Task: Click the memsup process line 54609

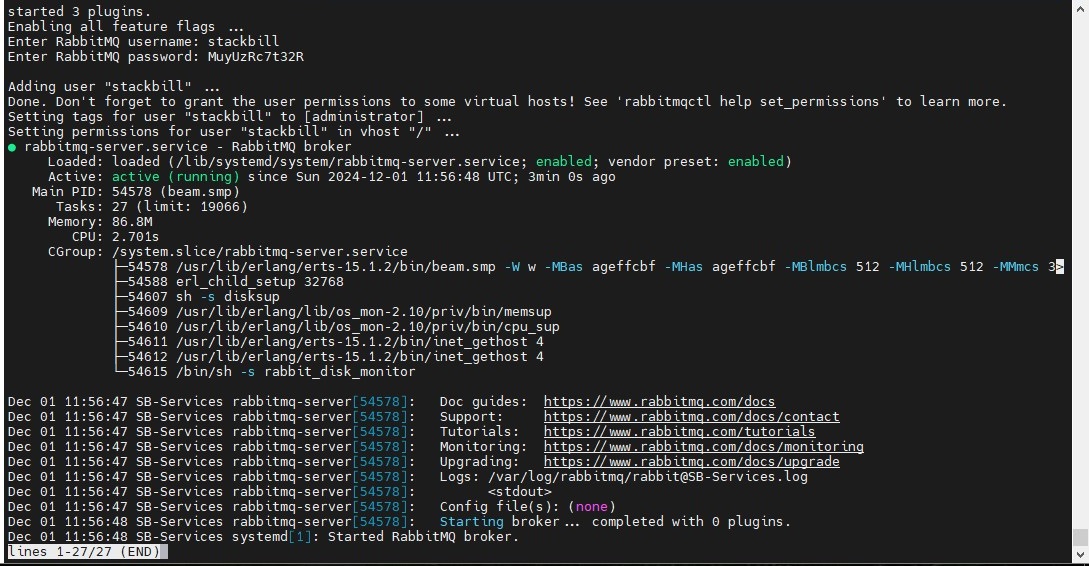Action: click(x=340, y=312)
